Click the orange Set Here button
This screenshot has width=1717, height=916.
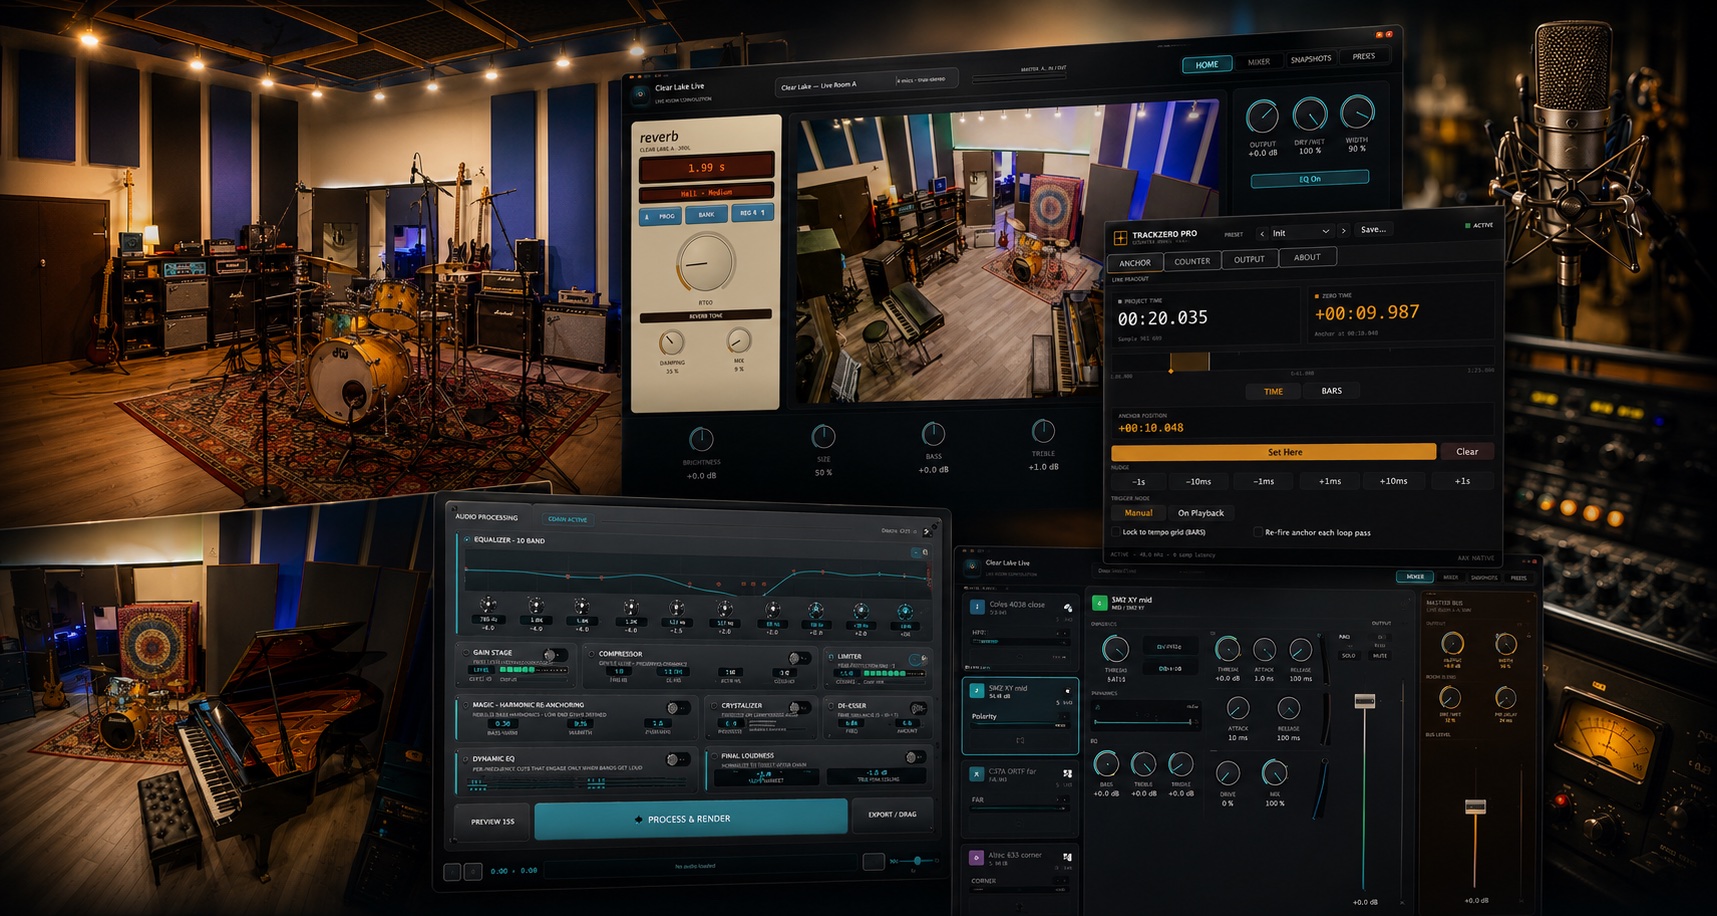pos(1274,452)
